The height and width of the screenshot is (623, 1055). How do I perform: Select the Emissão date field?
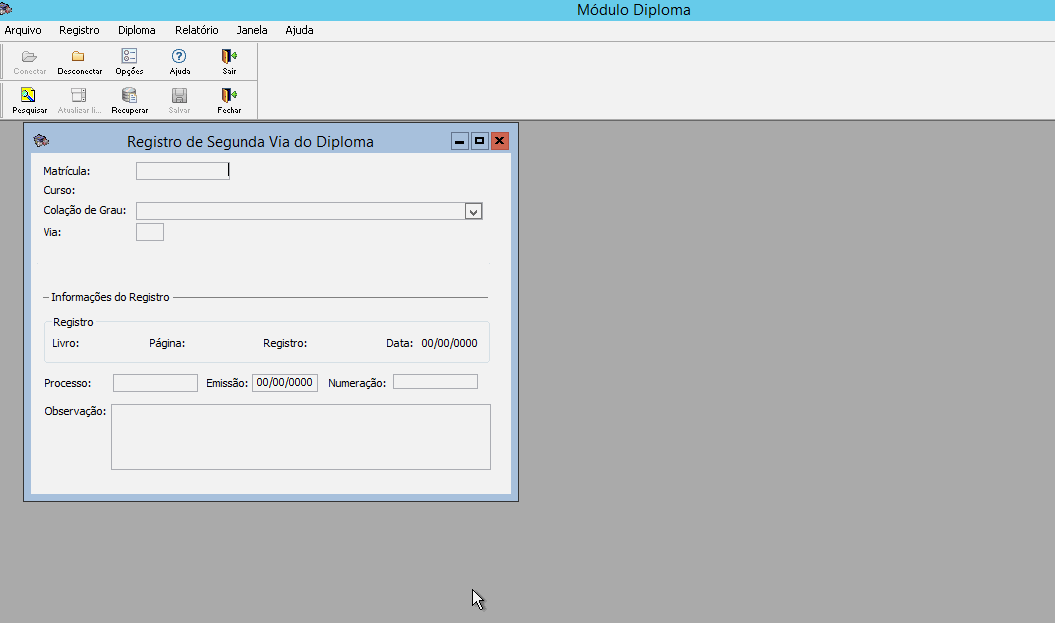(285, 383)
